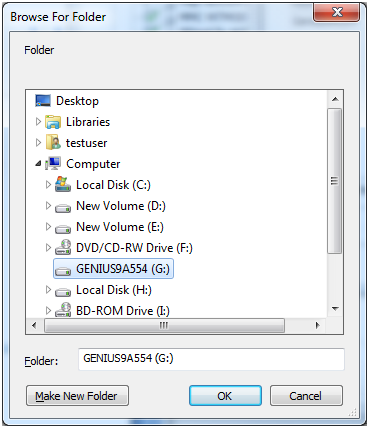
Task: Click the Folder name text field
Action: point(211,359)
